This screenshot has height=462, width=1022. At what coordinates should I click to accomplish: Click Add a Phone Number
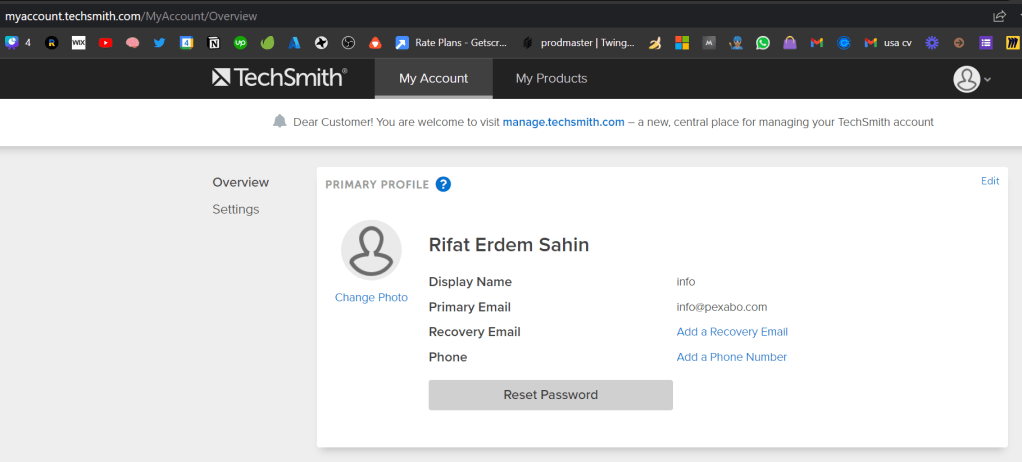click(x=731, y=357)
